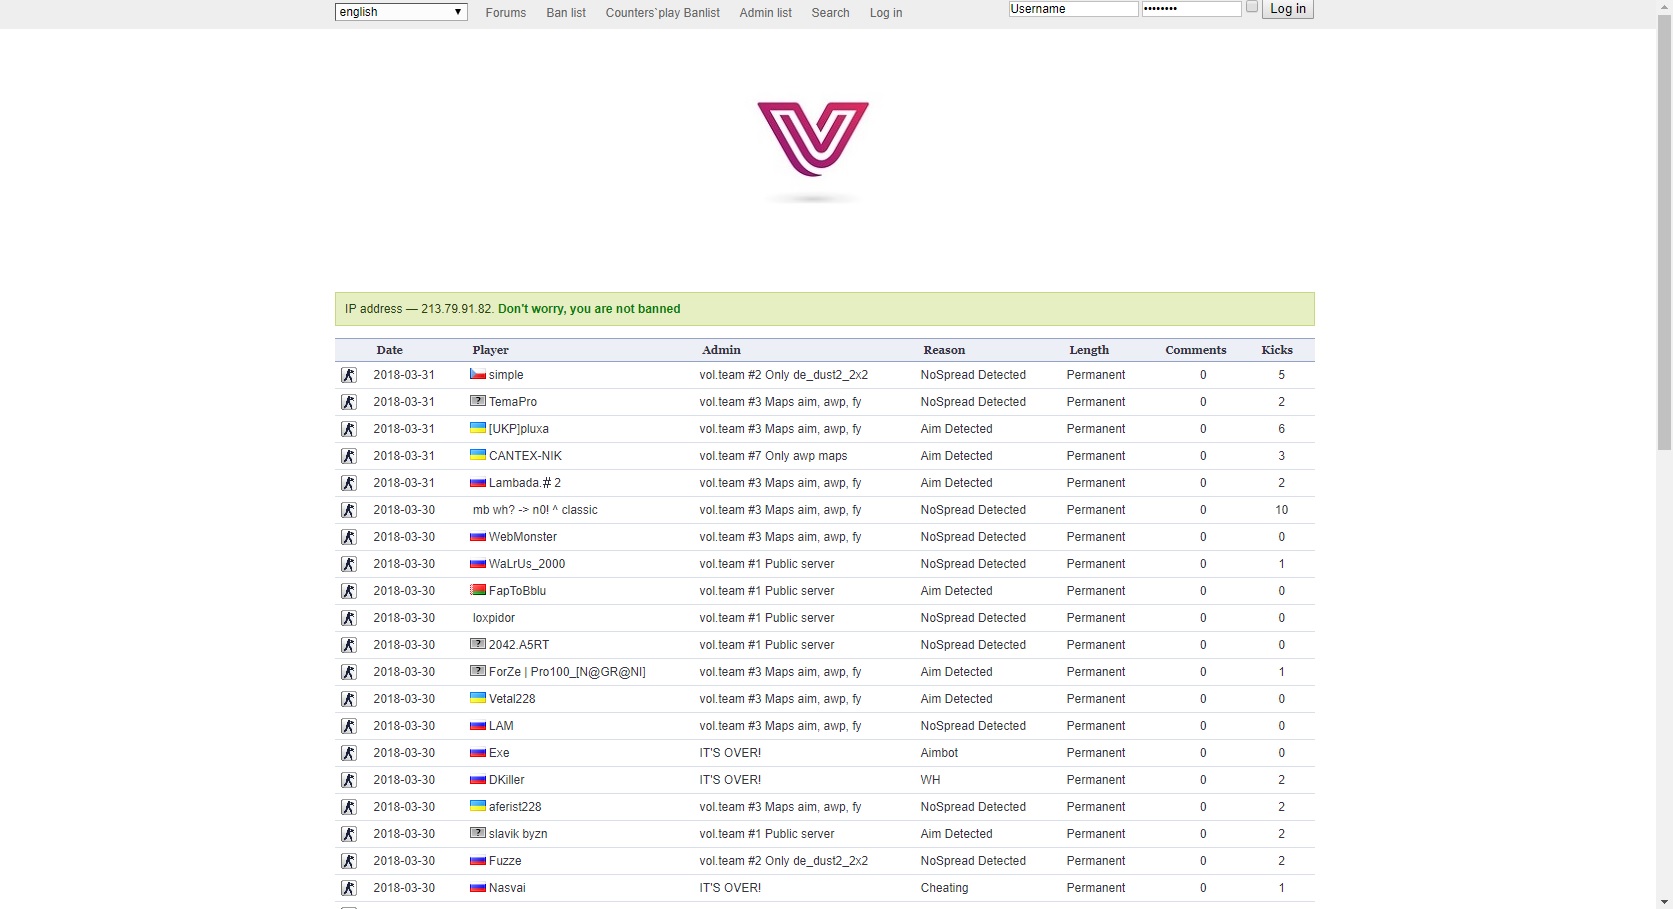Click the Kicks column header
This screenshot has height=909, width=1673.
[1277, 350]
